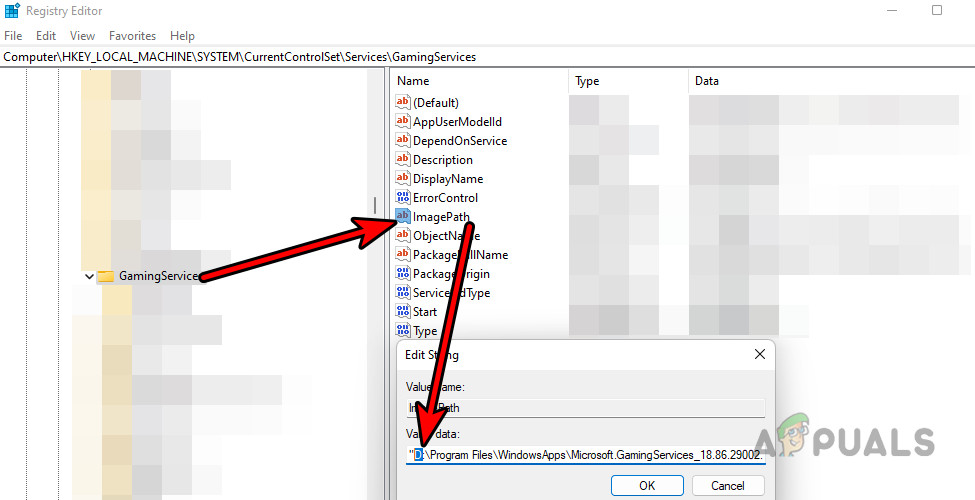
Task: Click the GamingServices folder icon
Action: pos(106,276)
